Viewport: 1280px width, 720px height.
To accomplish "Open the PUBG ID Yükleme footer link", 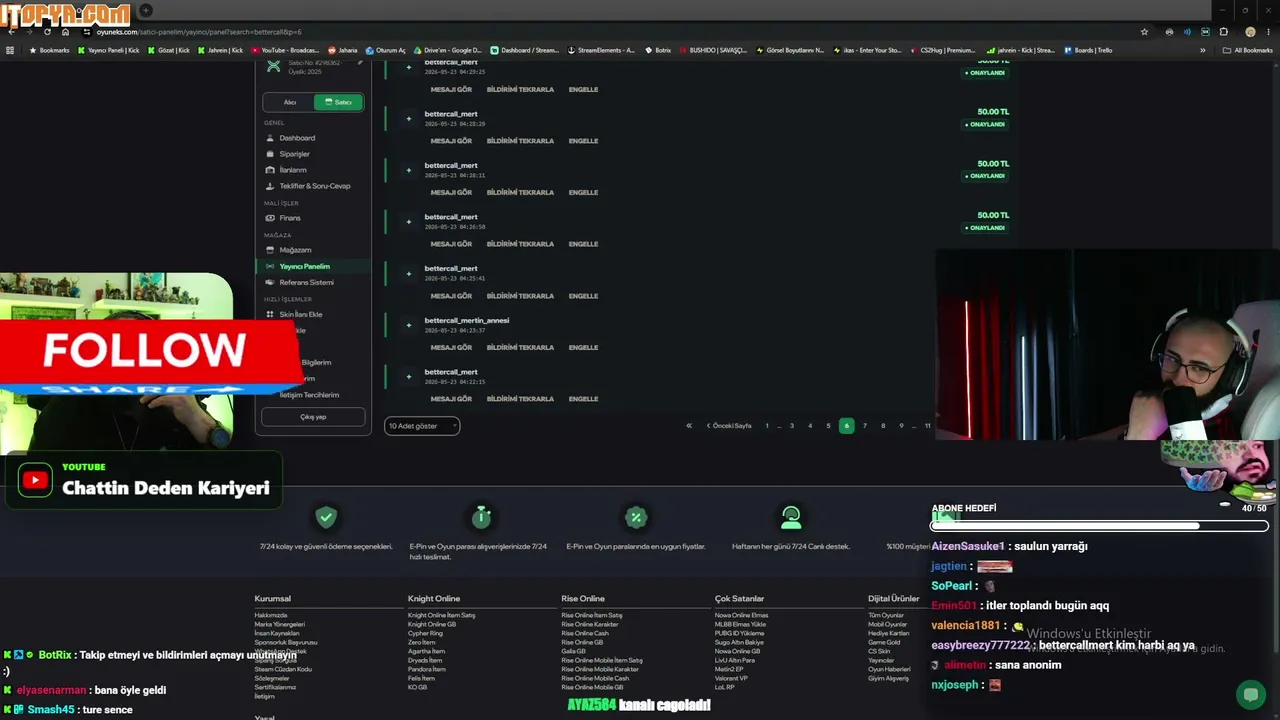I will pos(741,634).
